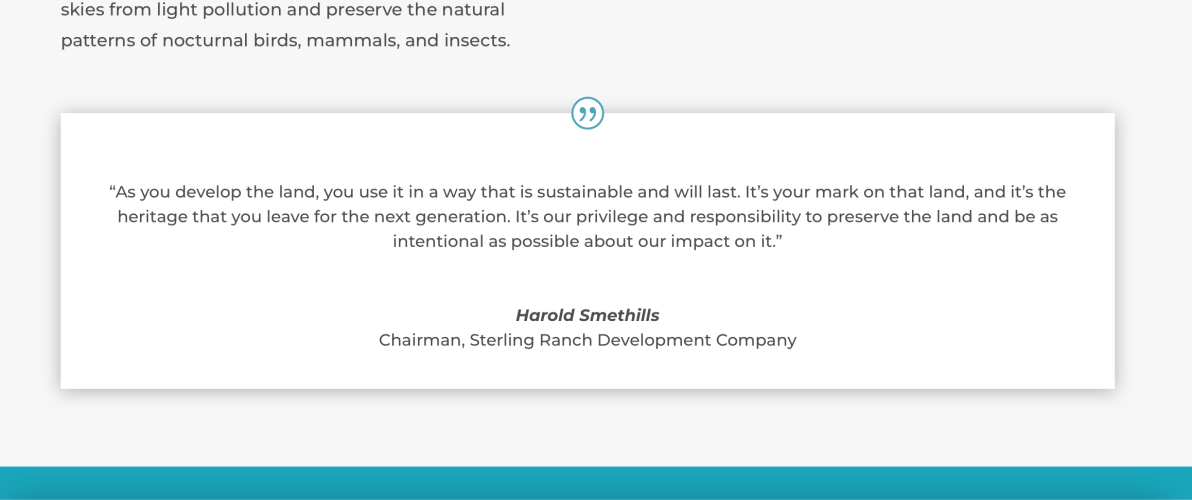Click the teal banner at page bottom
Image resolution: width=1192 pixels, height=500 pixels.
click(x=596, y=483)
